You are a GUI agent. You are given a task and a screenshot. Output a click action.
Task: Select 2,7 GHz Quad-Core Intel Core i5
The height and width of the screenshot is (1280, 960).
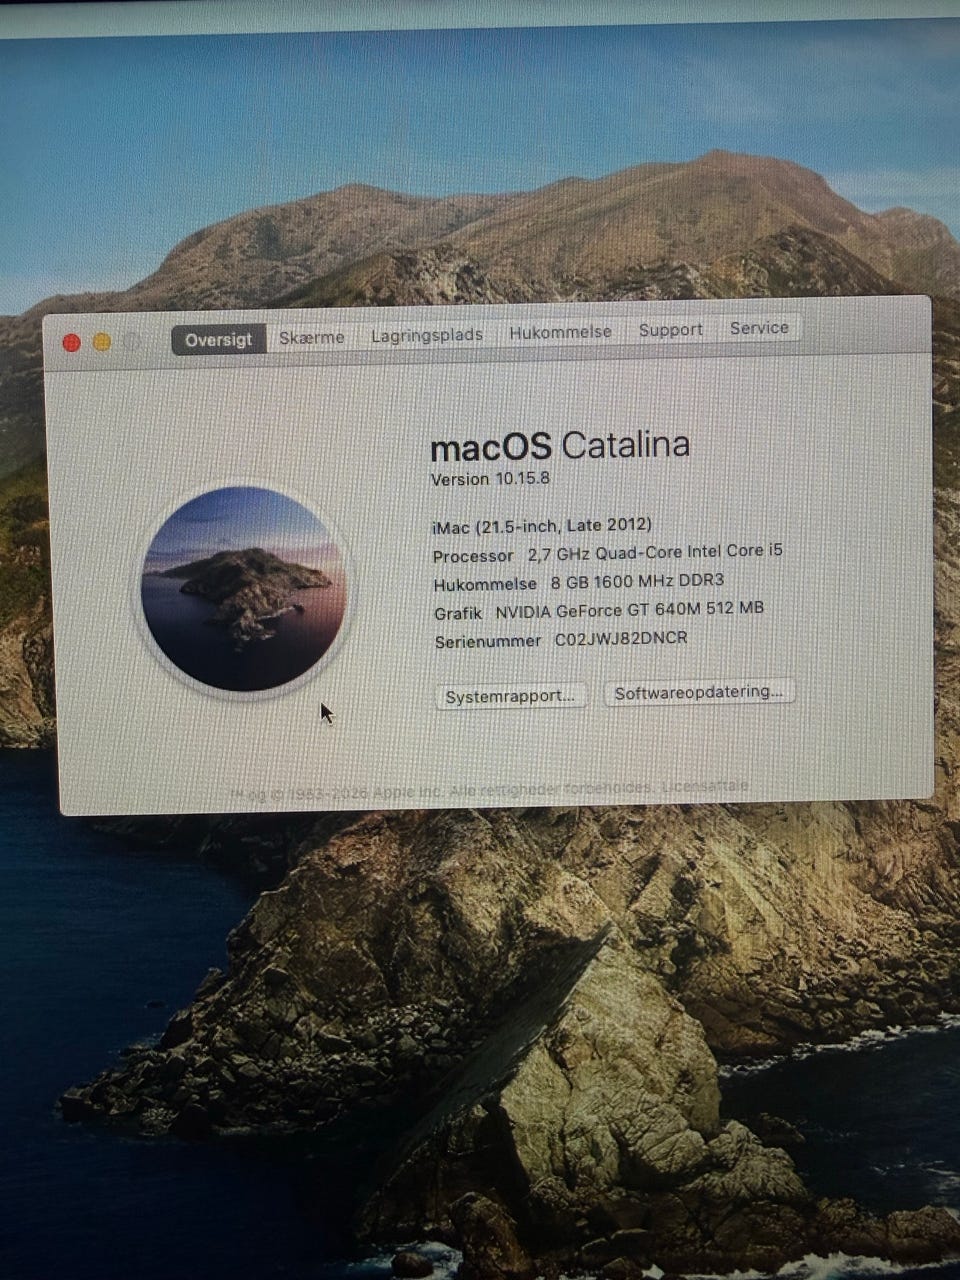point(655,552)
